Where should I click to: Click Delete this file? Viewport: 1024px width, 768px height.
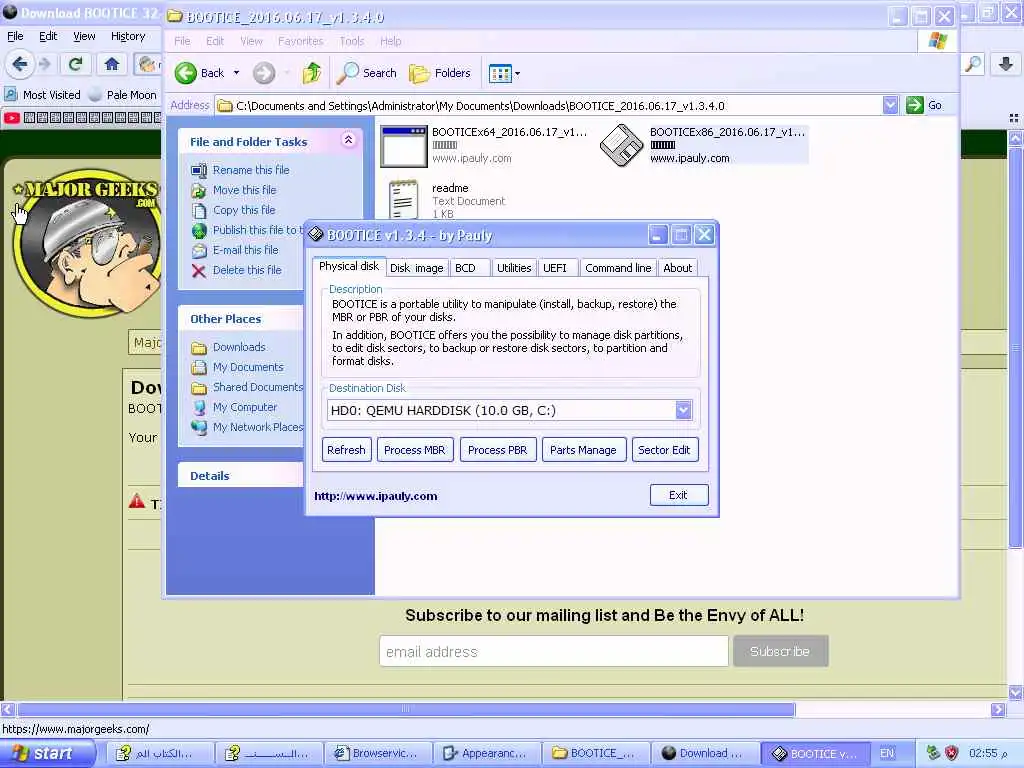pos(247,270)
